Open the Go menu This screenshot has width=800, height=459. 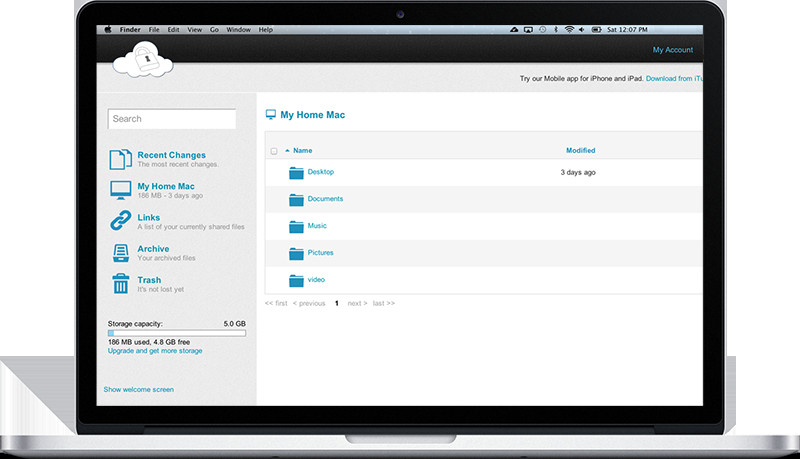[x=214, y=30]
